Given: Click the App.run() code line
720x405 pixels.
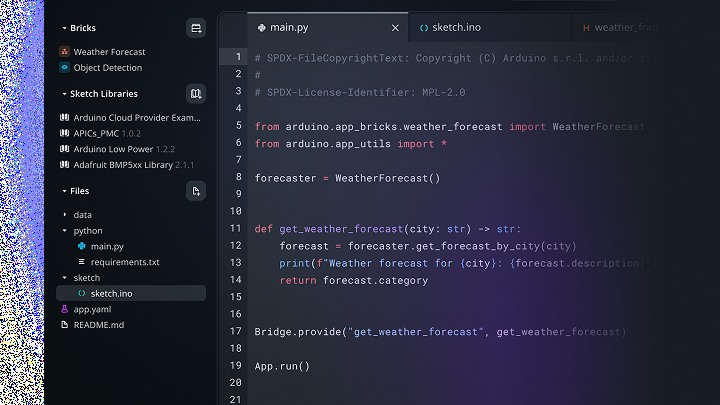Looking at the screenshot, I should tap(282, 366).
